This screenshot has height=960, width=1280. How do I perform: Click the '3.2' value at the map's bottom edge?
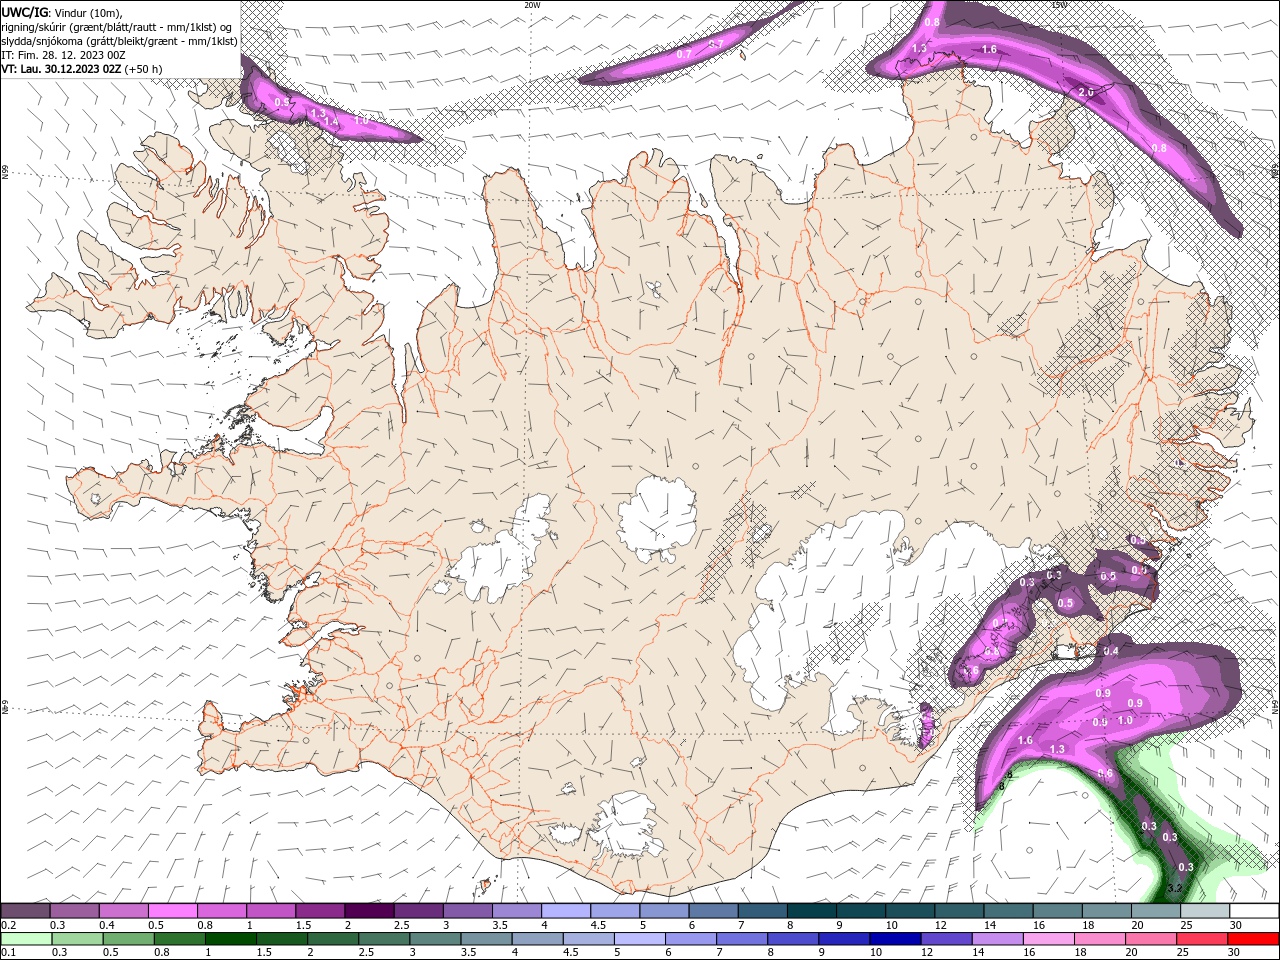(1176, 887)
